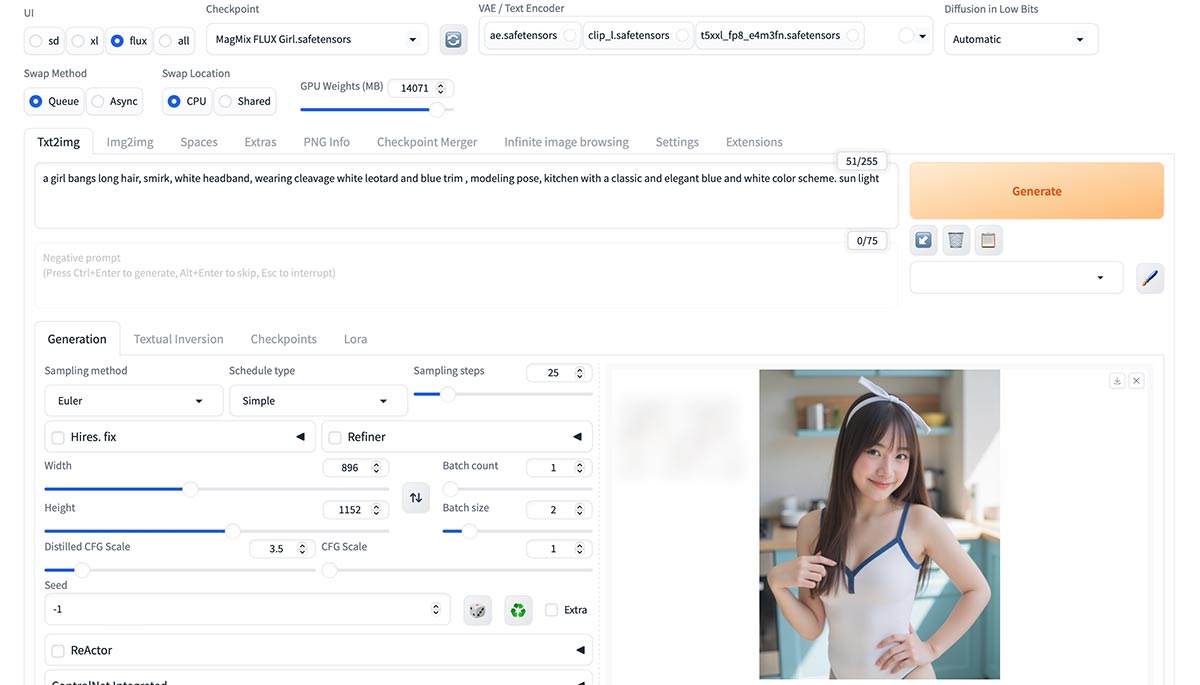Reuse last seed with the recycle icon
Image resolution: width=1200 pixels, height=685 pixels.
pos(518,610)
